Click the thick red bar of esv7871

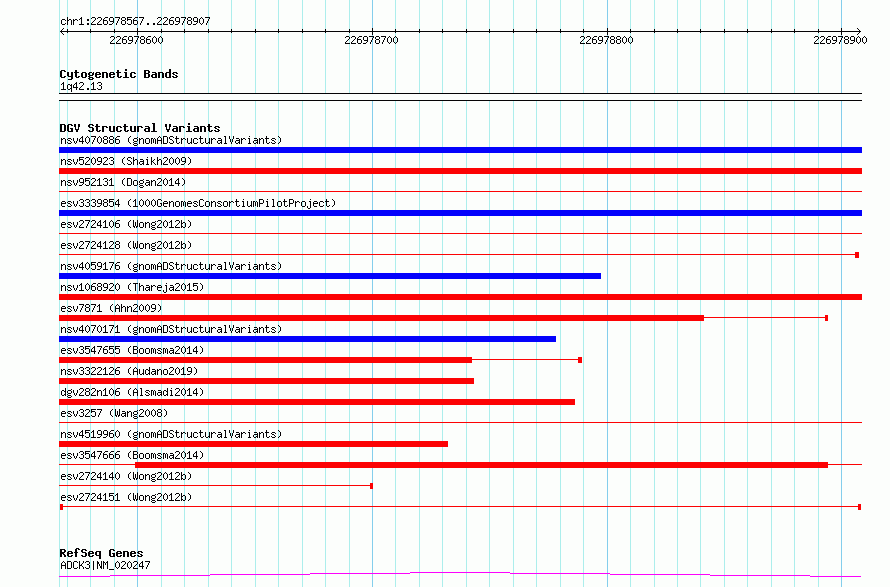[x=381, y=318]
